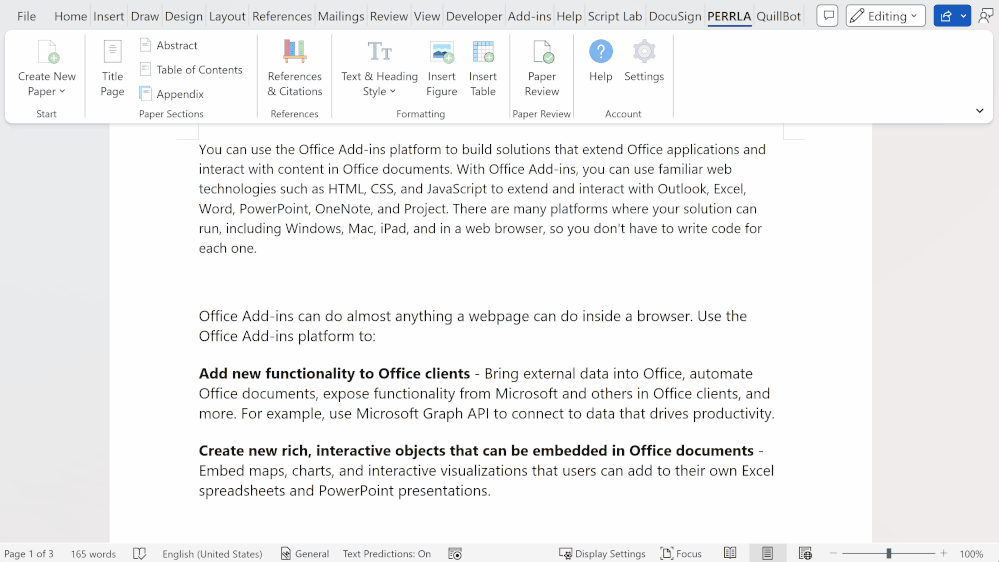This screenshot has width=999, height=562.
Task: Collapse the ribbon with the chevron
Action: (980, 111)
